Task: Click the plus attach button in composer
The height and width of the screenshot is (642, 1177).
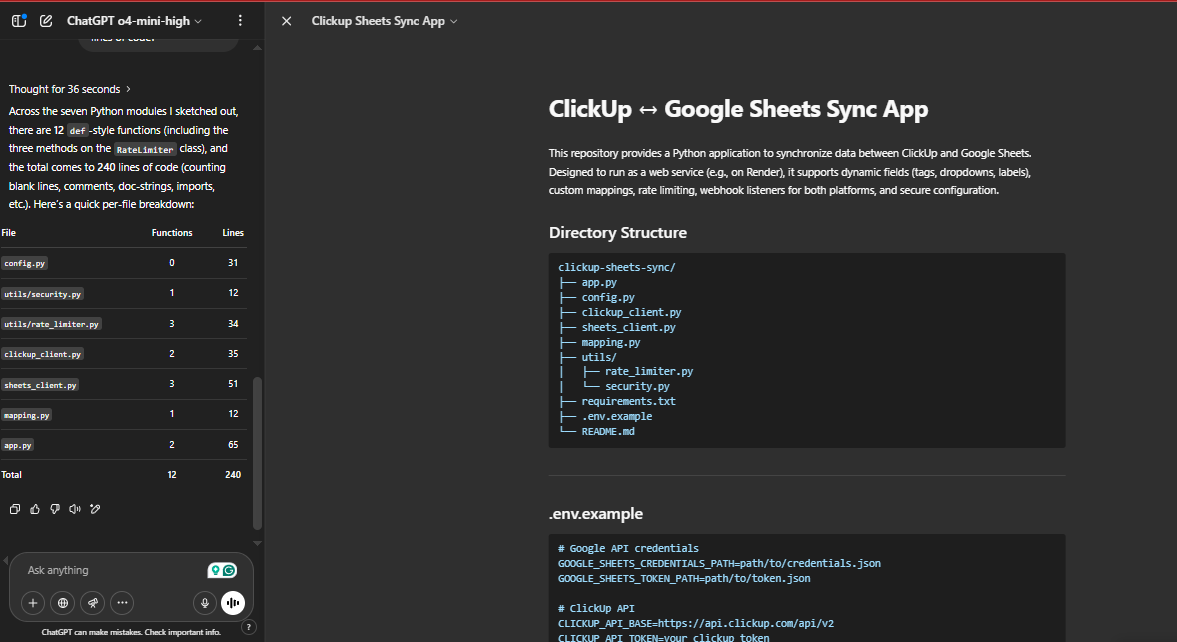Action: [33, 602]
